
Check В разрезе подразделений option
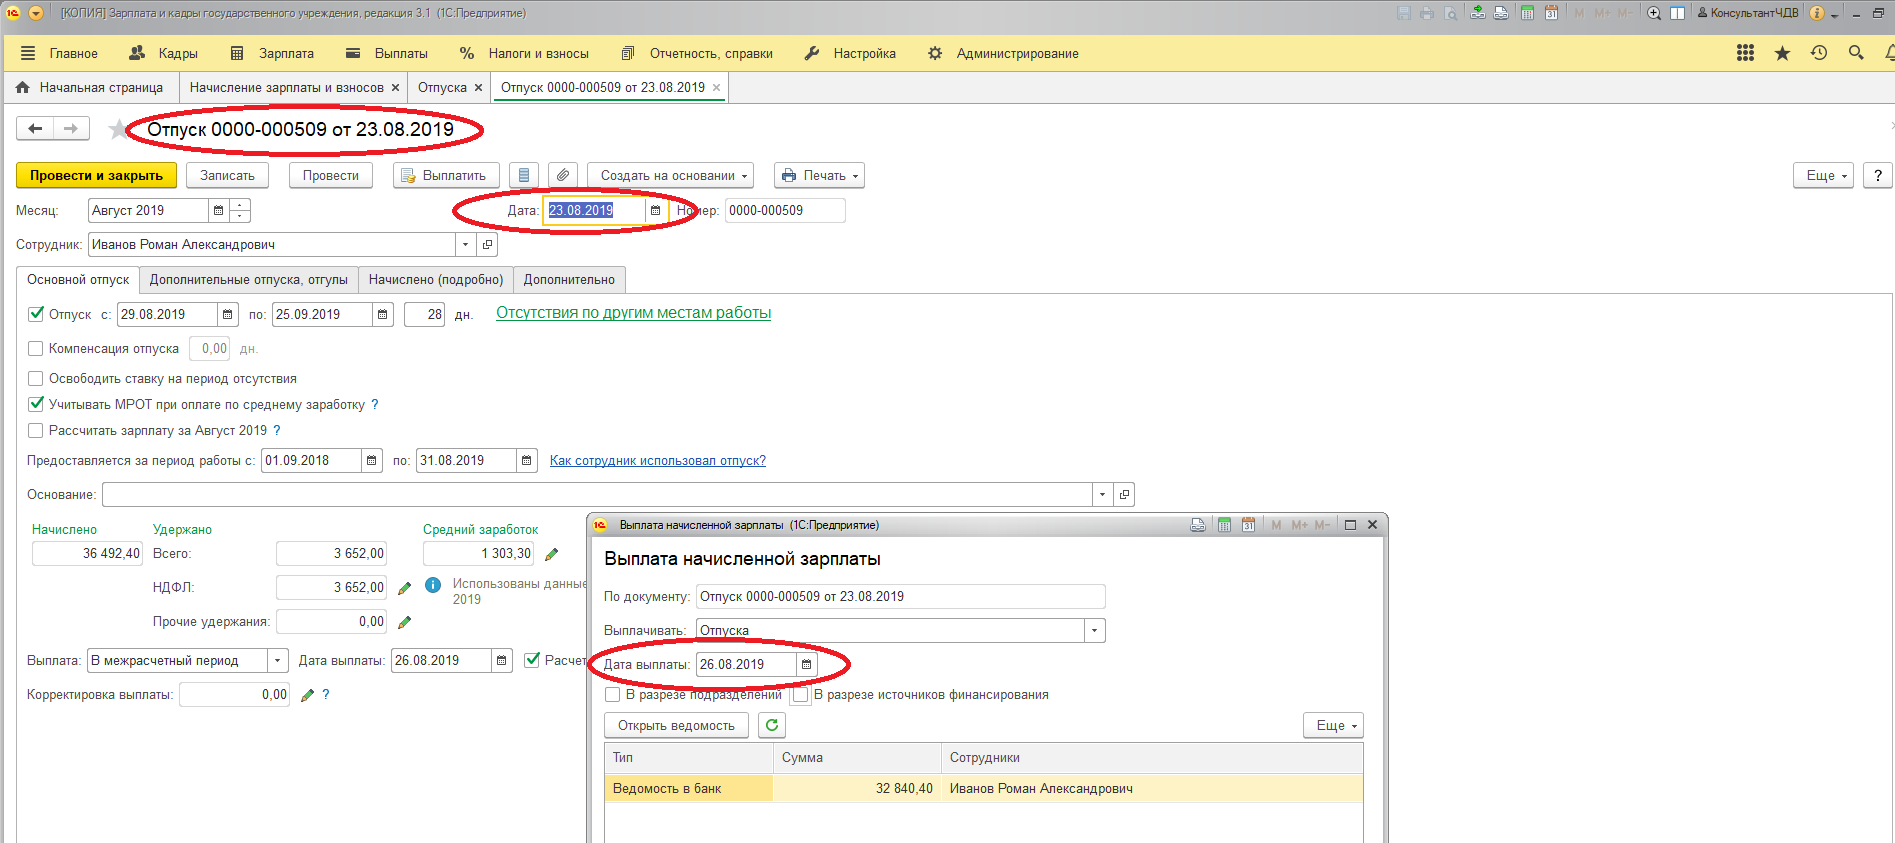point(613,695)
